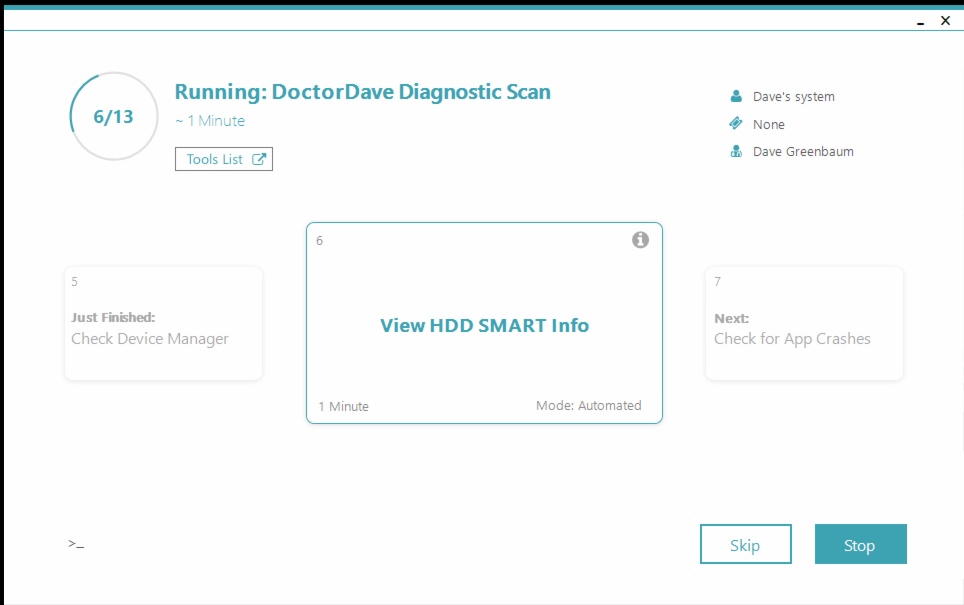Image resolution: width=964 pixels, height=605 pixels.
Task: Open Tools List via the external-link icon
Action: pyautogui.click(x=260, y=158)
